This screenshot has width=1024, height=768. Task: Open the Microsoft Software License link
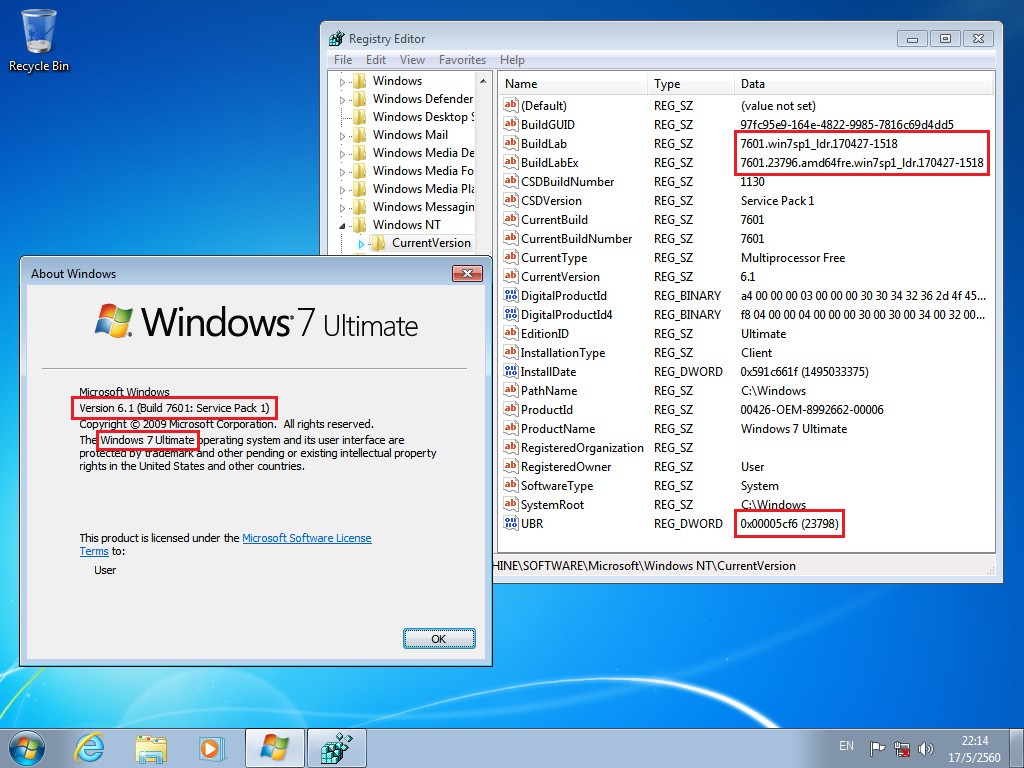pyautogui.click(x=307, y=537)
